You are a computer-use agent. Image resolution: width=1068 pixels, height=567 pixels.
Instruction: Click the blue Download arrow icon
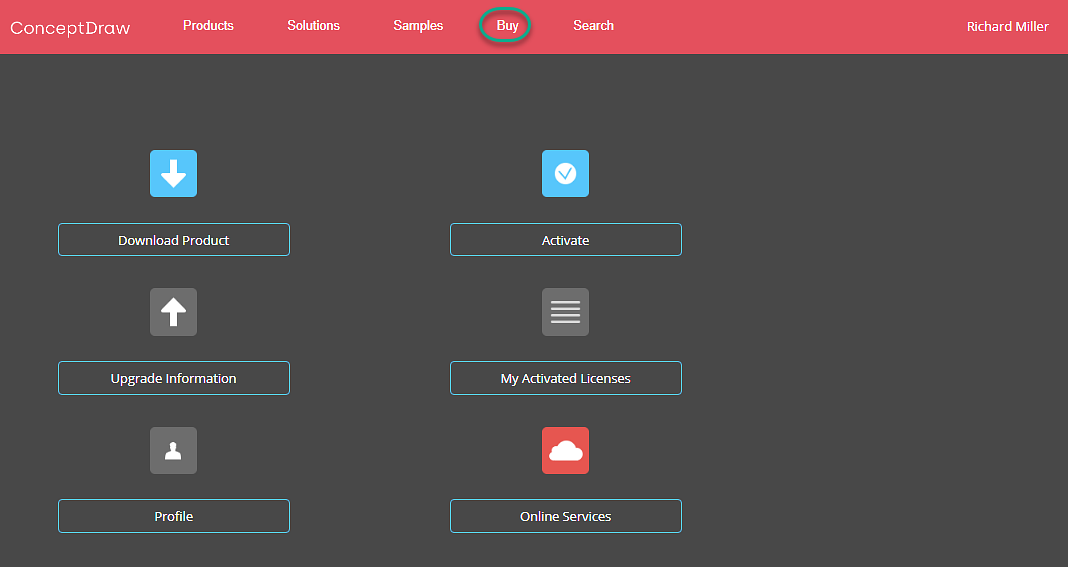174,174
